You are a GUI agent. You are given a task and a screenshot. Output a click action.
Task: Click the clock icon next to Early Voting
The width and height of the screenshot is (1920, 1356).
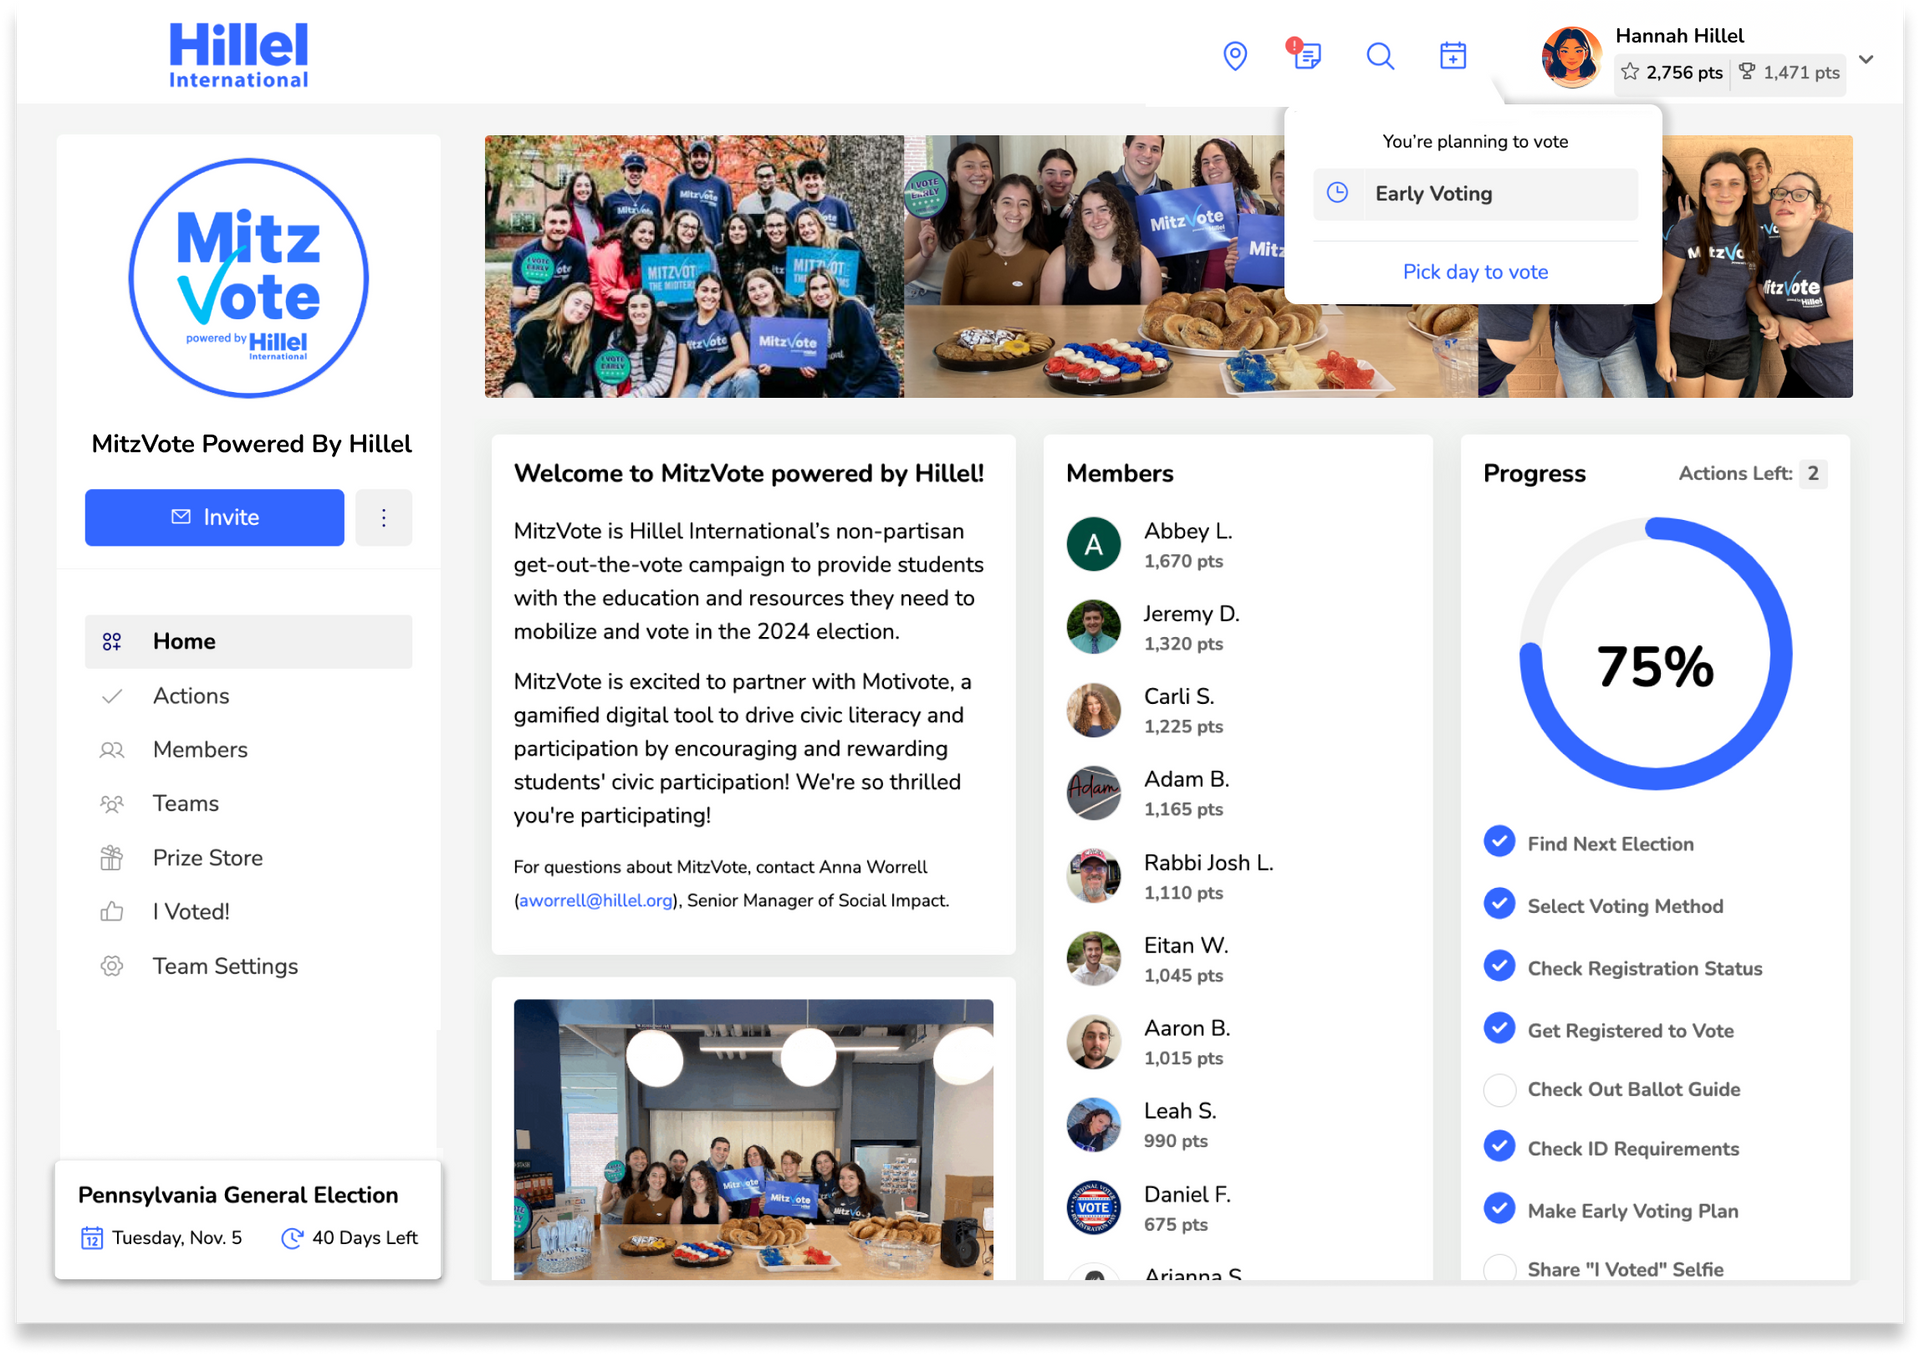[1338, 193]
